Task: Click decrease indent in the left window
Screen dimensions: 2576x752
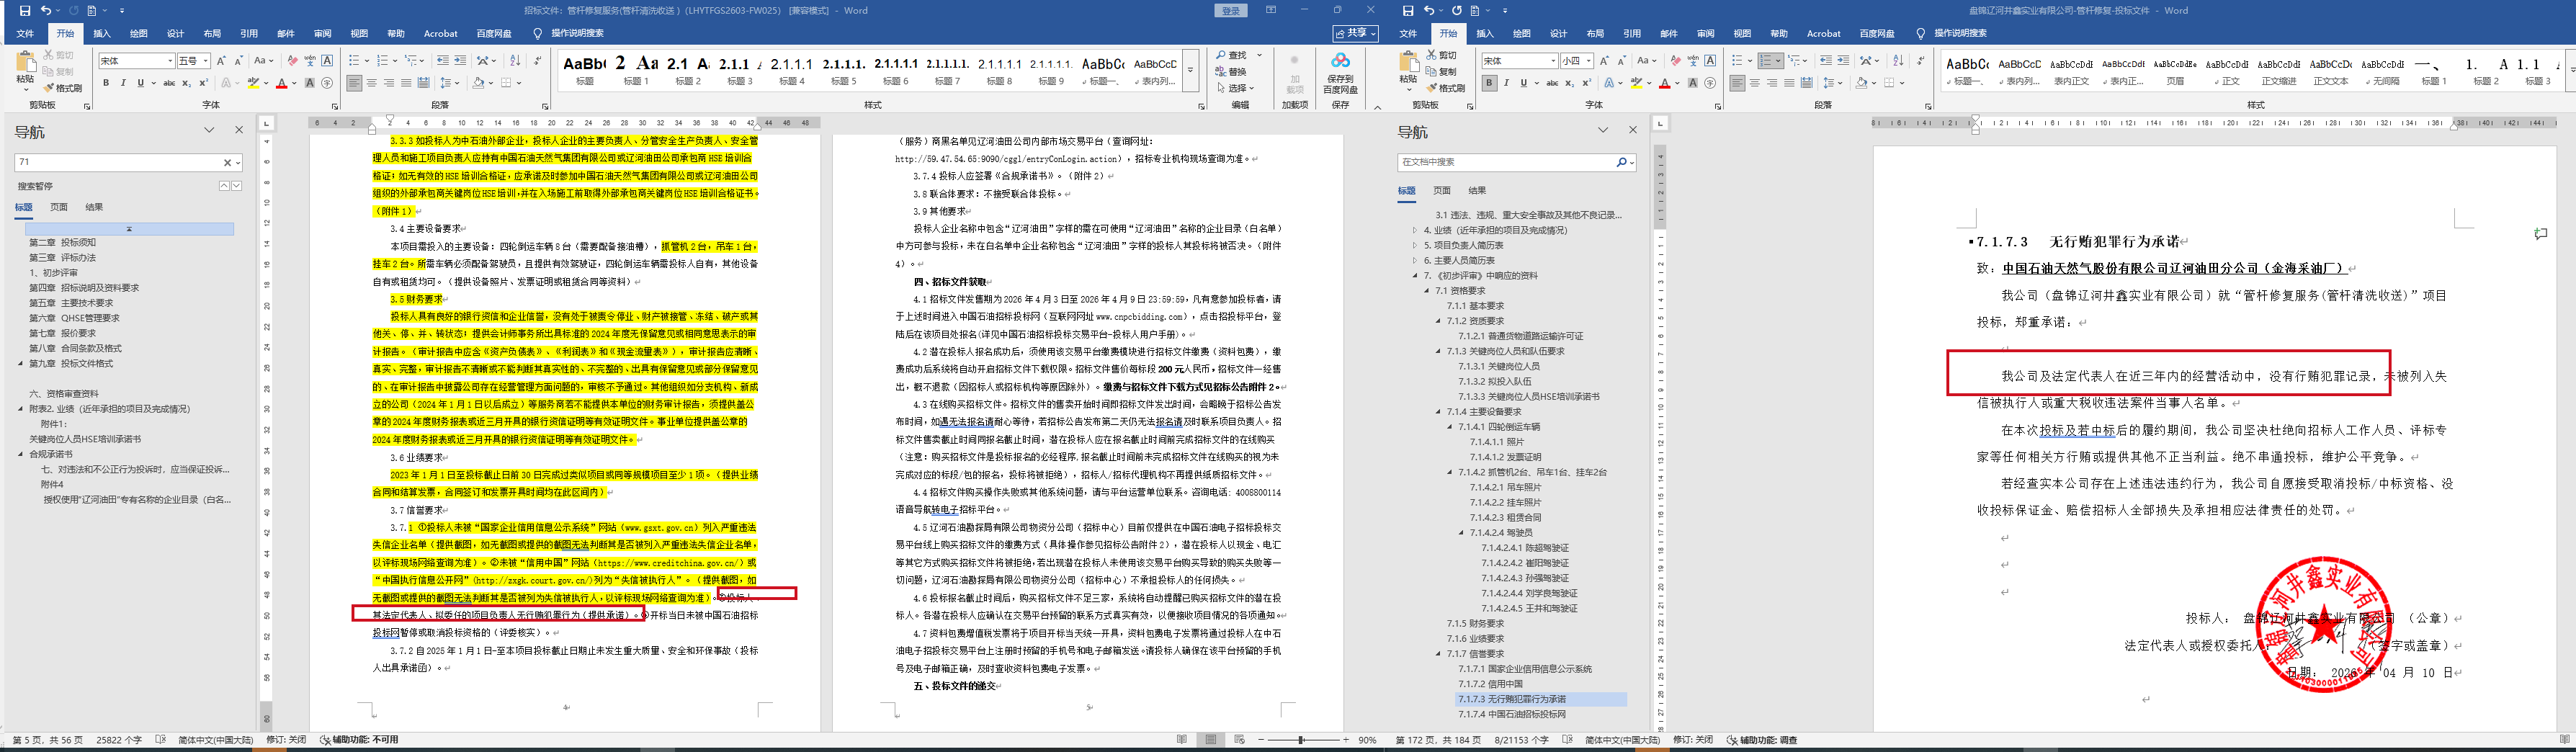Action: click(443, 61)
